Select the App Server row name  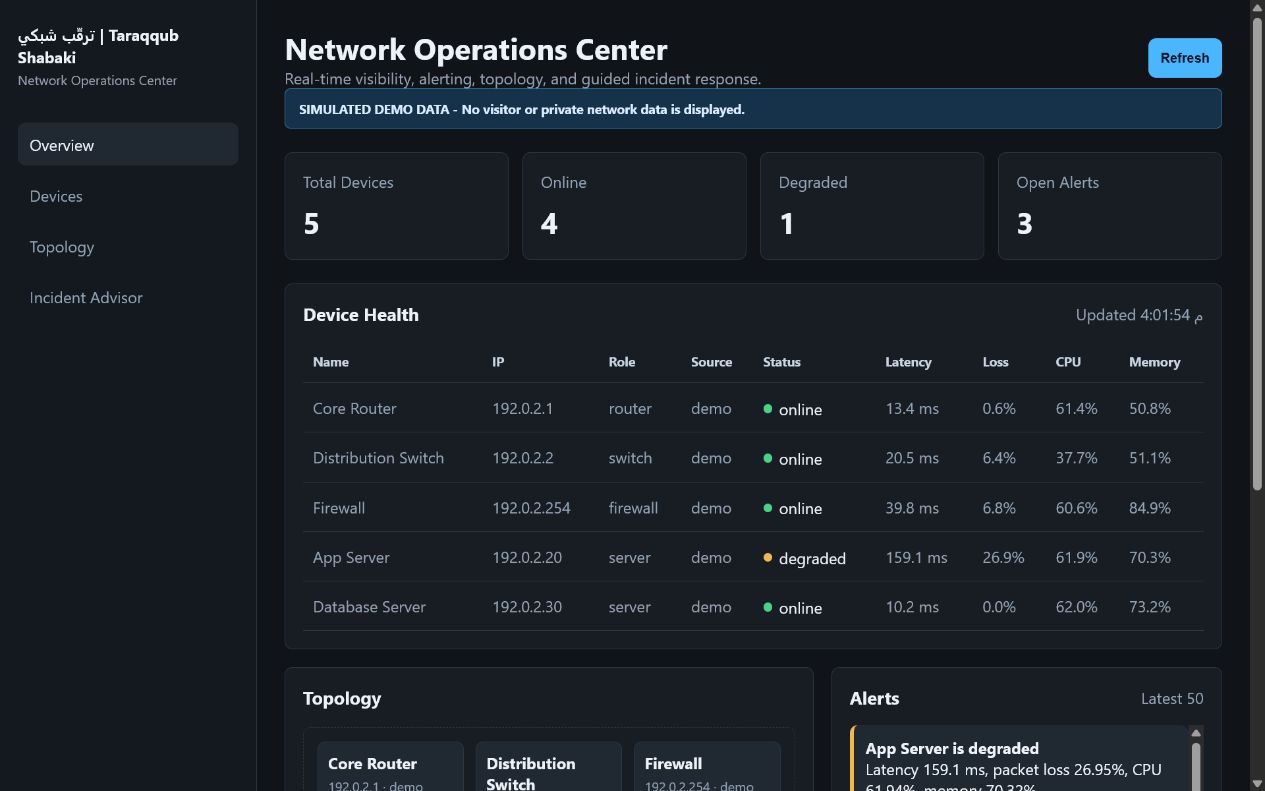[351, 557]
